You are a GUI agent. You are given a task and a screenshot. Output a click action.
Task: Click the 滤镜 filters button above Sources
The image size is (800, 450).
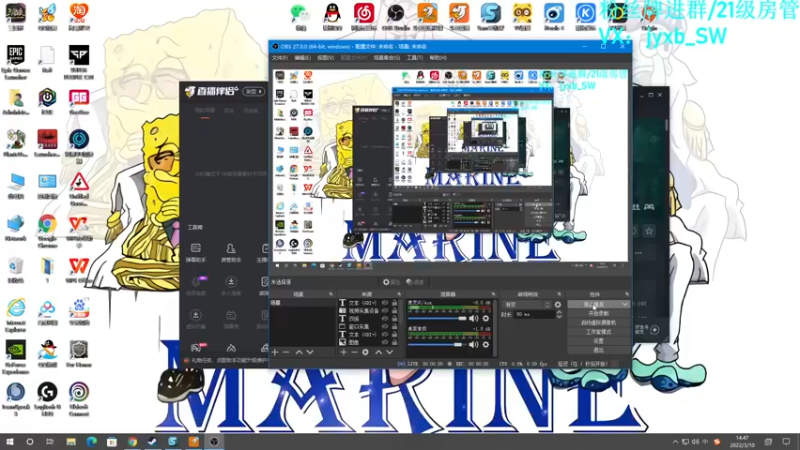[415, 282]
